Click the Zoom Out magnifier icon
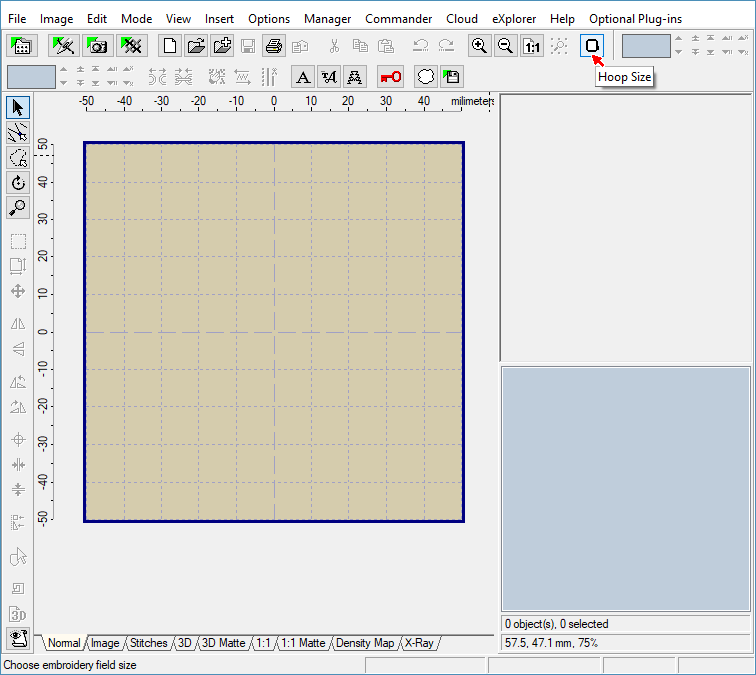The height and width of the screenshot is (675, 756). click(x=506, y=46)
